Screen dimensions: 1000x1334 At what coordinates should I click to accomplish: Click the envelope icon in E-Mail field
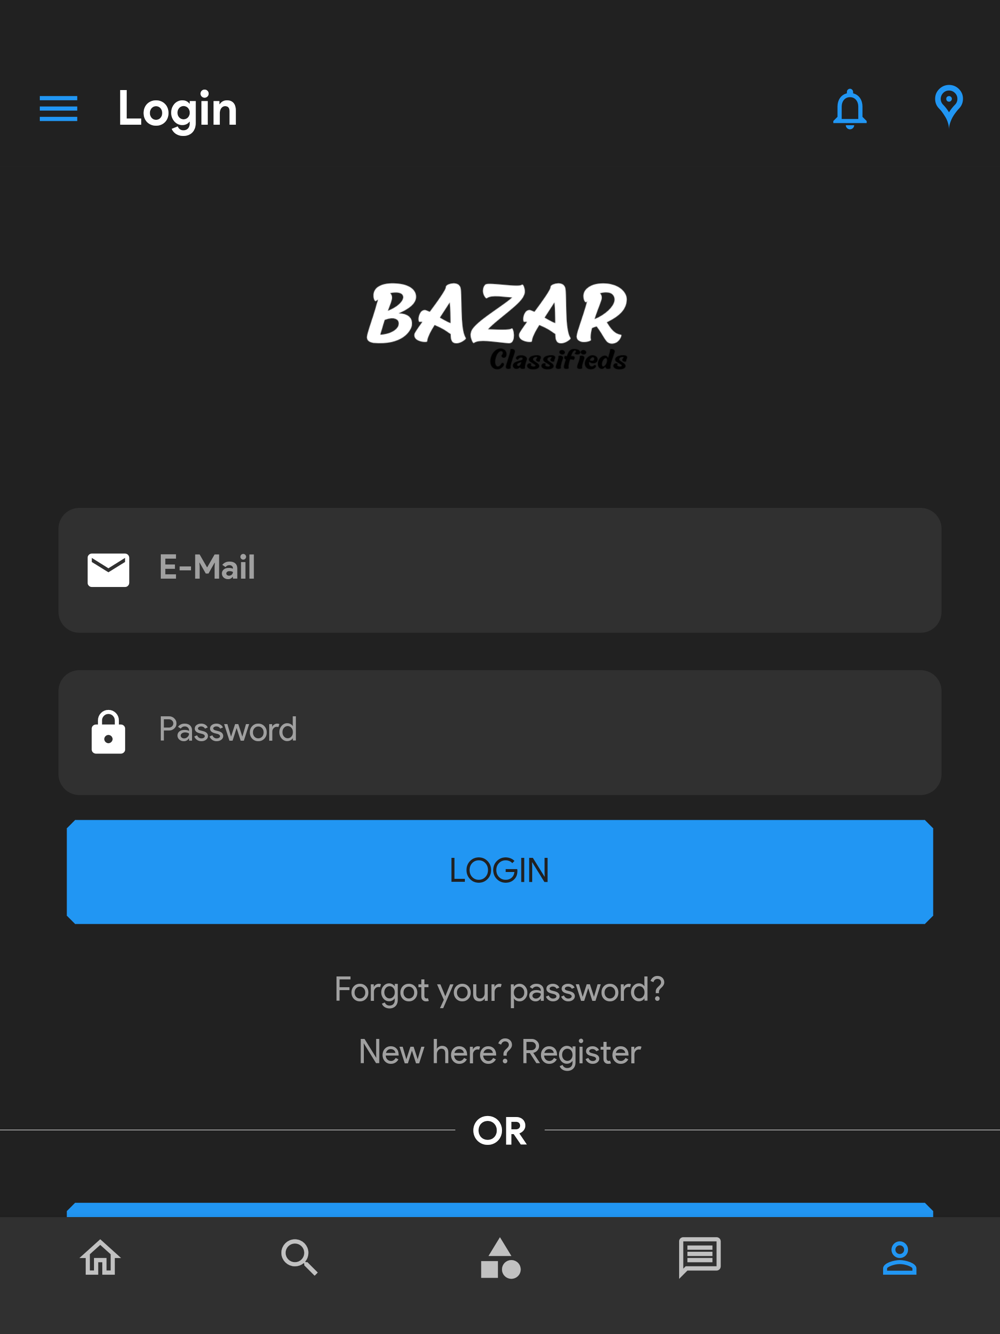coord(108,570)
